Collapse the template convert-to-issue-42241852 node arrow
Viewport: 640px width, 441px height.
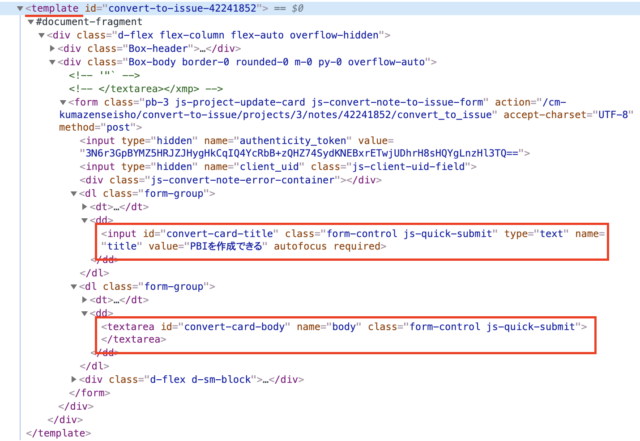tap(20, 8)
